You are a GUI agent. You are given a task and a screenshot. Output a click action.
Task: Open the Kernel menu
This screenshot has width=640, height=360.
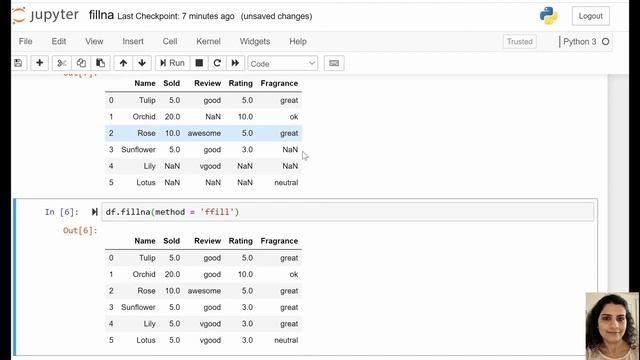coord(209,41)
